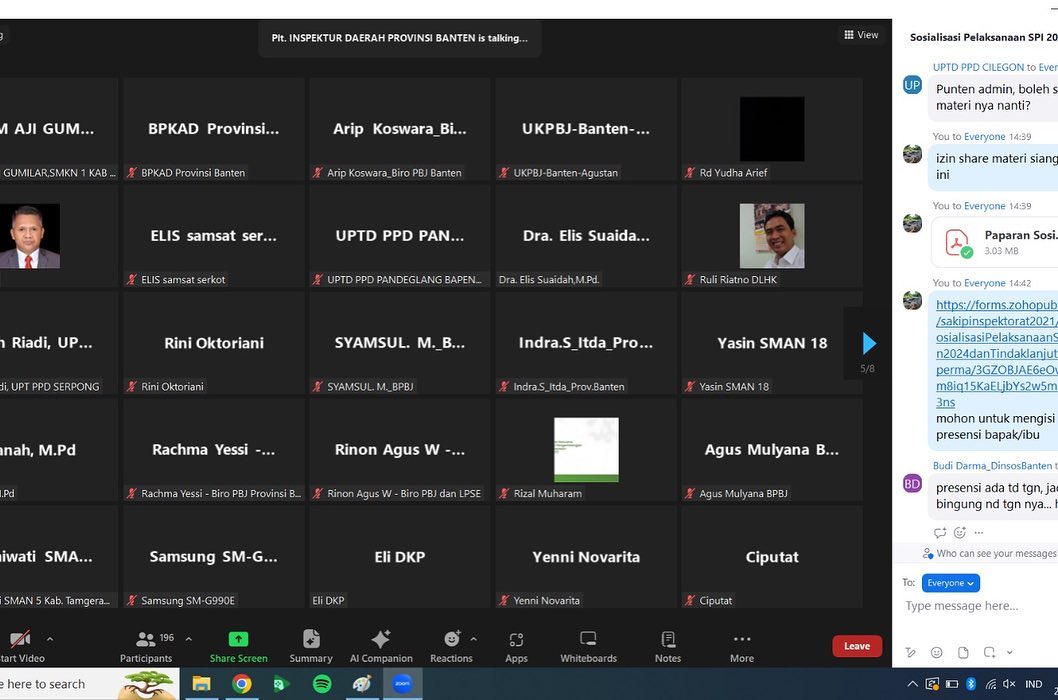Viewport: 1058px width, 700px height.
Task: Open the AI Companion panel
Action: point(381,646)
